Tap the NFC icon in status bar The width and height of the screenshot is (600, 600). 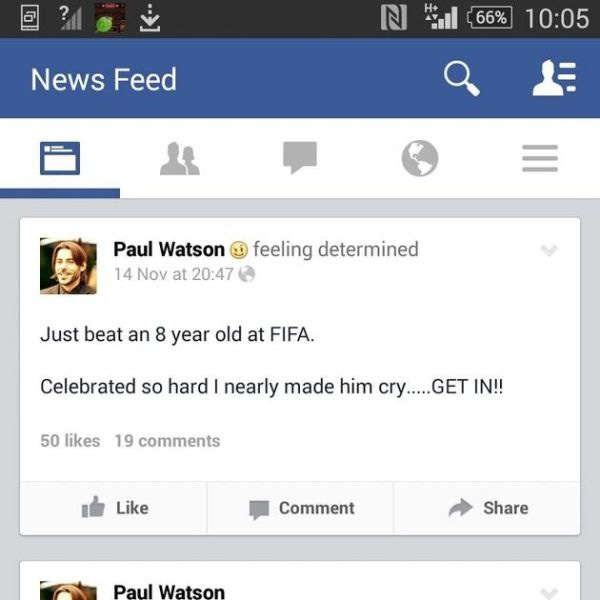click(x=393, y=18)
